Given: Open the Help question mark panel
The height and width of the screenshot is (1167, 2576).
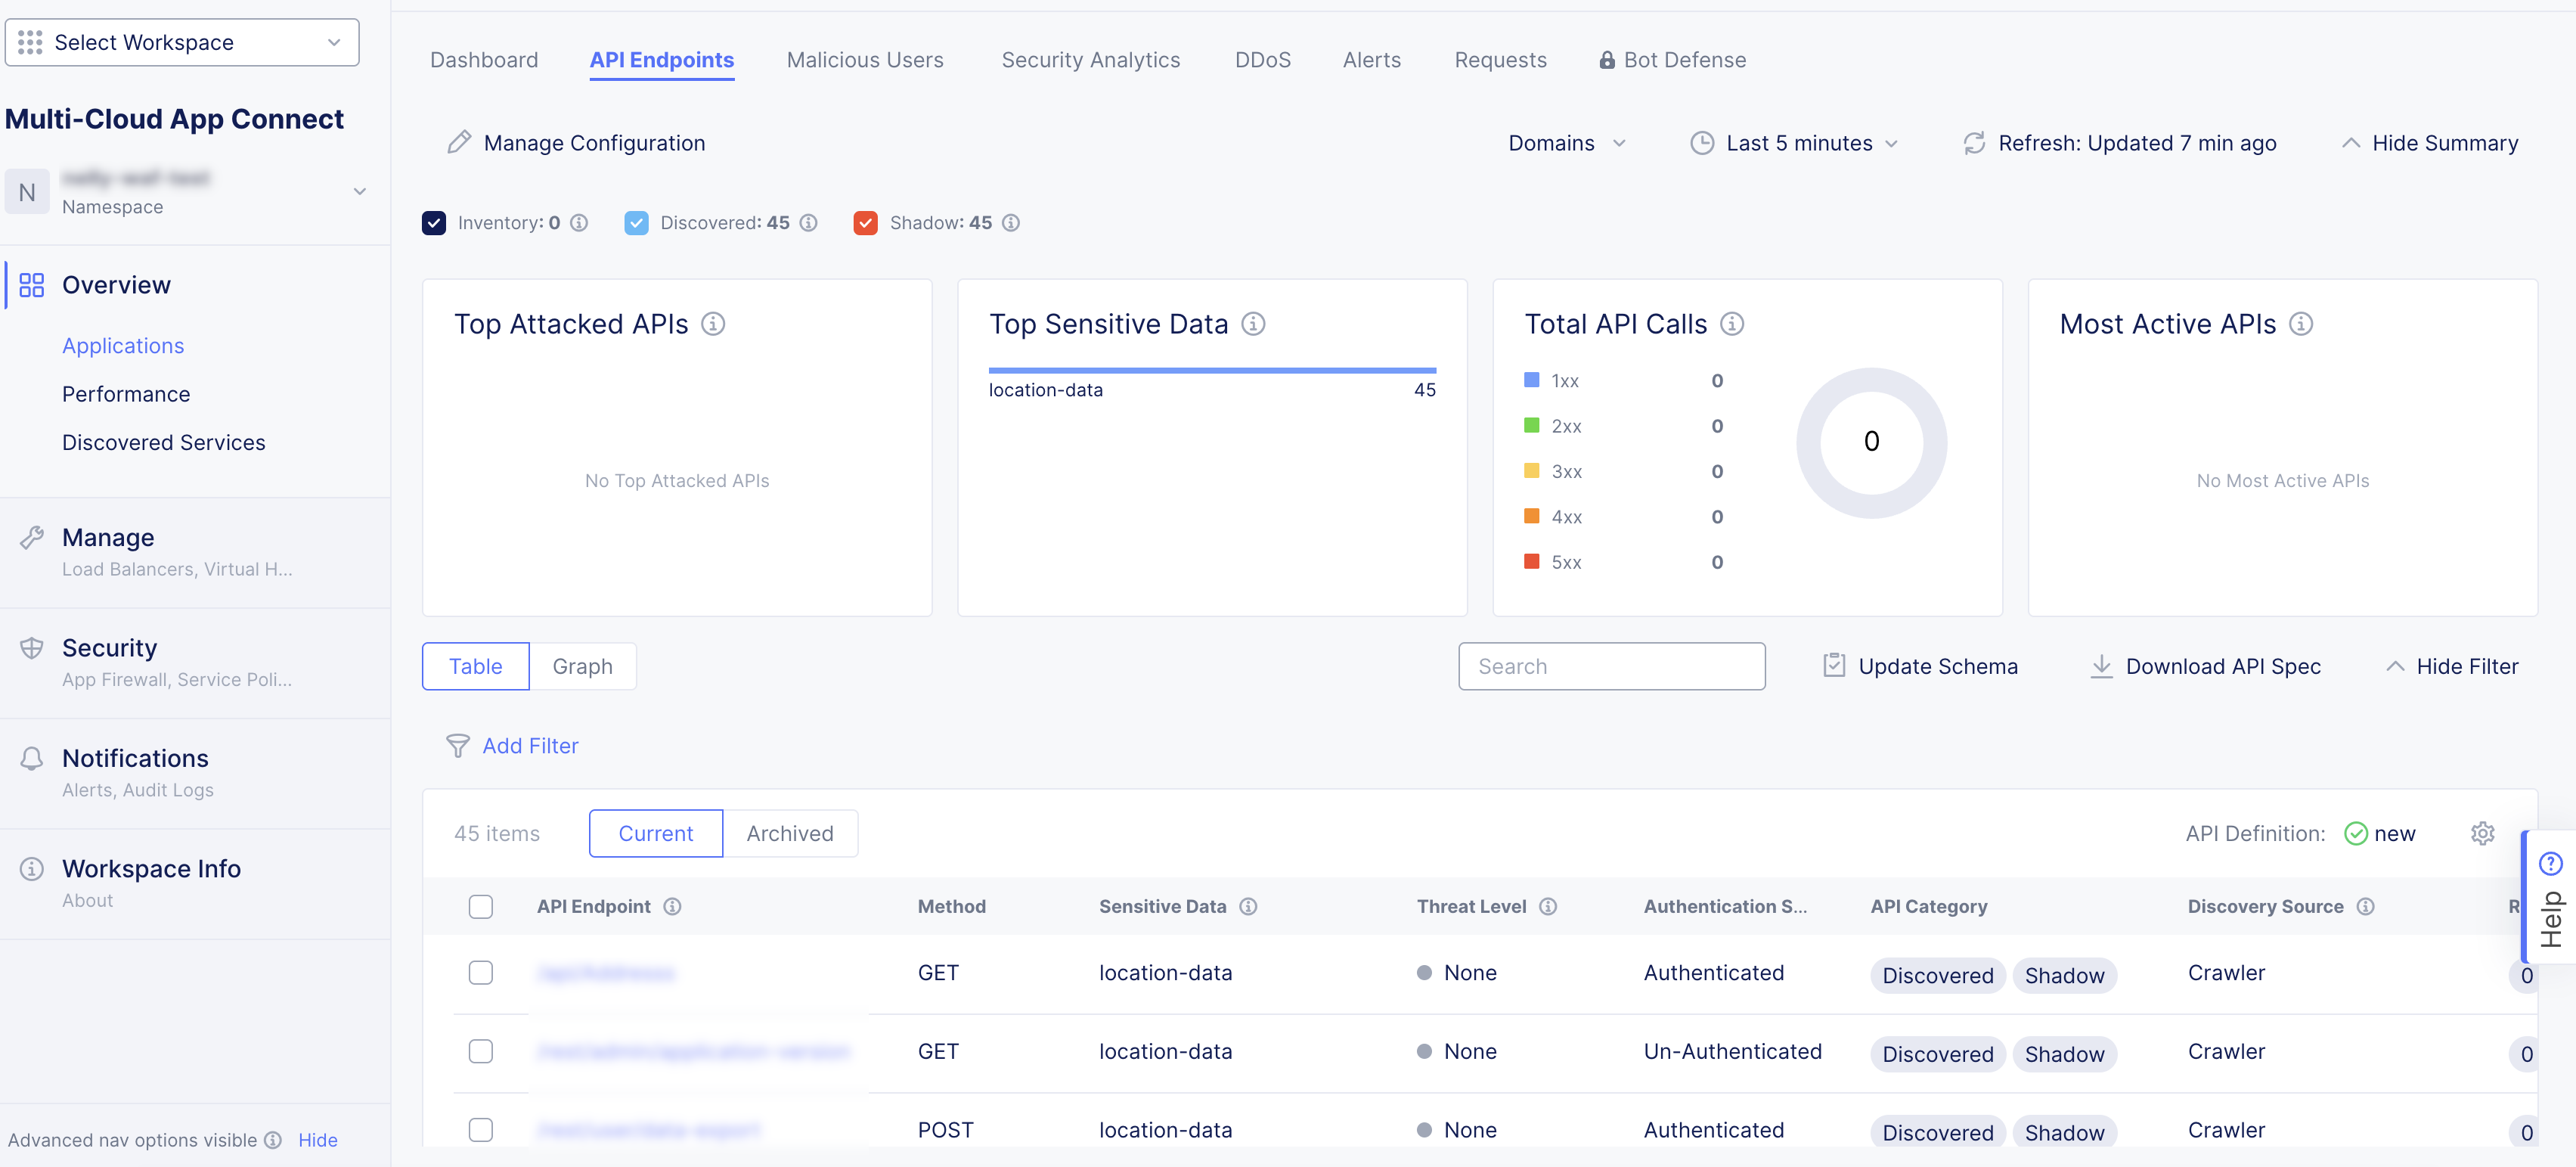Looking at the screenshot, I should point(2550,863).
